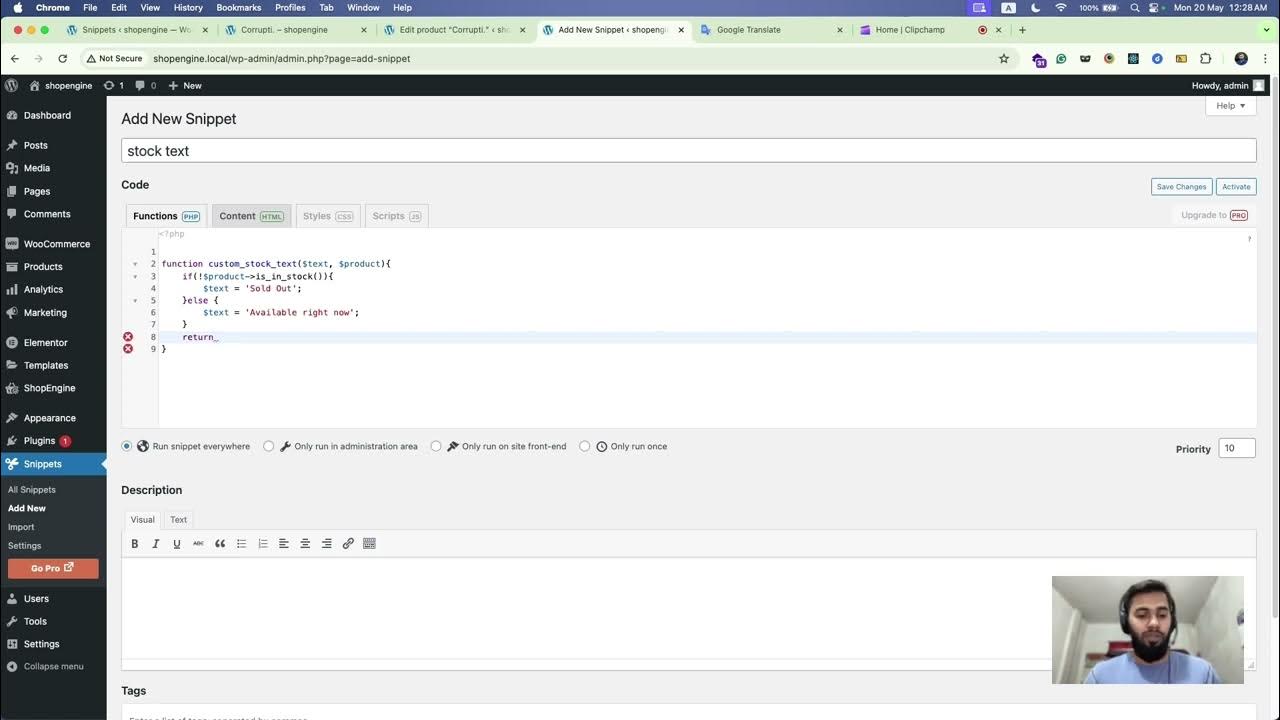Image resolution: width=1280 pixels, height=720 pixels.
Task: Create a bulleted list in description
Action: pyautogui.click(x=241, y=543)
